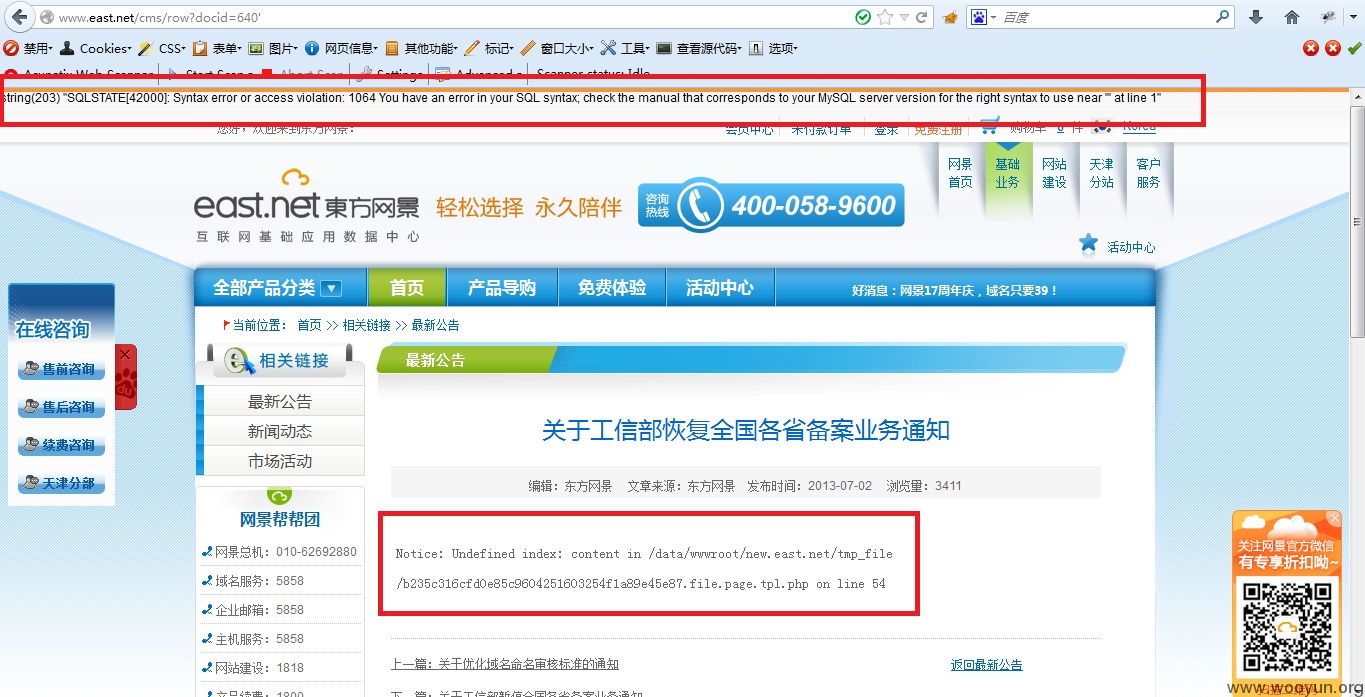Viewport: 1365px width, 697px height.
Task: Open the 表单 dropdown menu
Action: [x=217, y=48]
